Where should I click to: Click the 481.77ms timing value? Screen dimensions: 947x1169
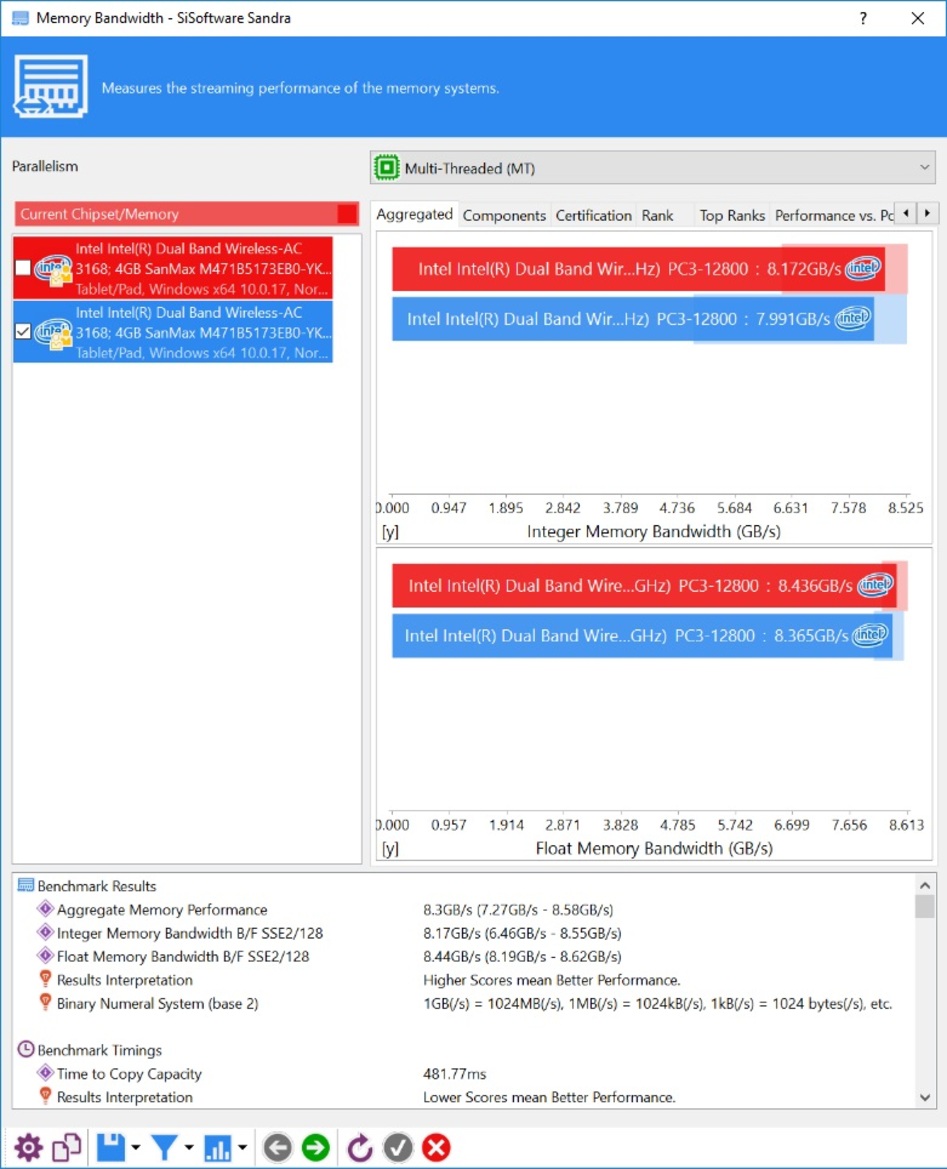click(455, 1074)
